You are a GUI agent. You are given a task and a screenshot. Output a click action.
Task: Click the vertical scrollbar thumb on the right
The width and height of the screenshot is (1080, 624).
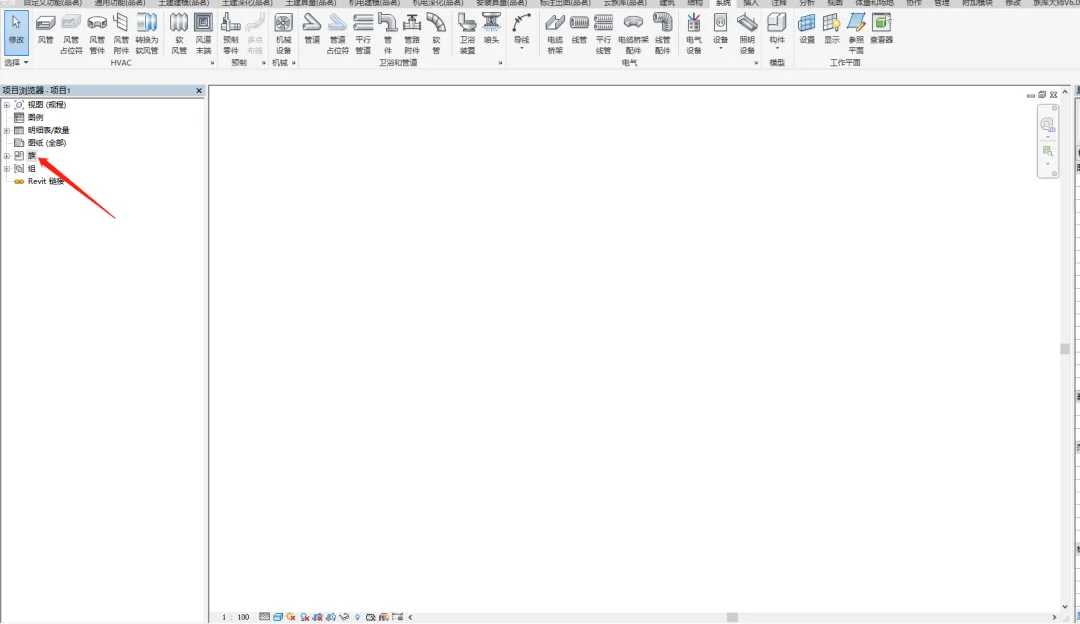click(1065, 349)
